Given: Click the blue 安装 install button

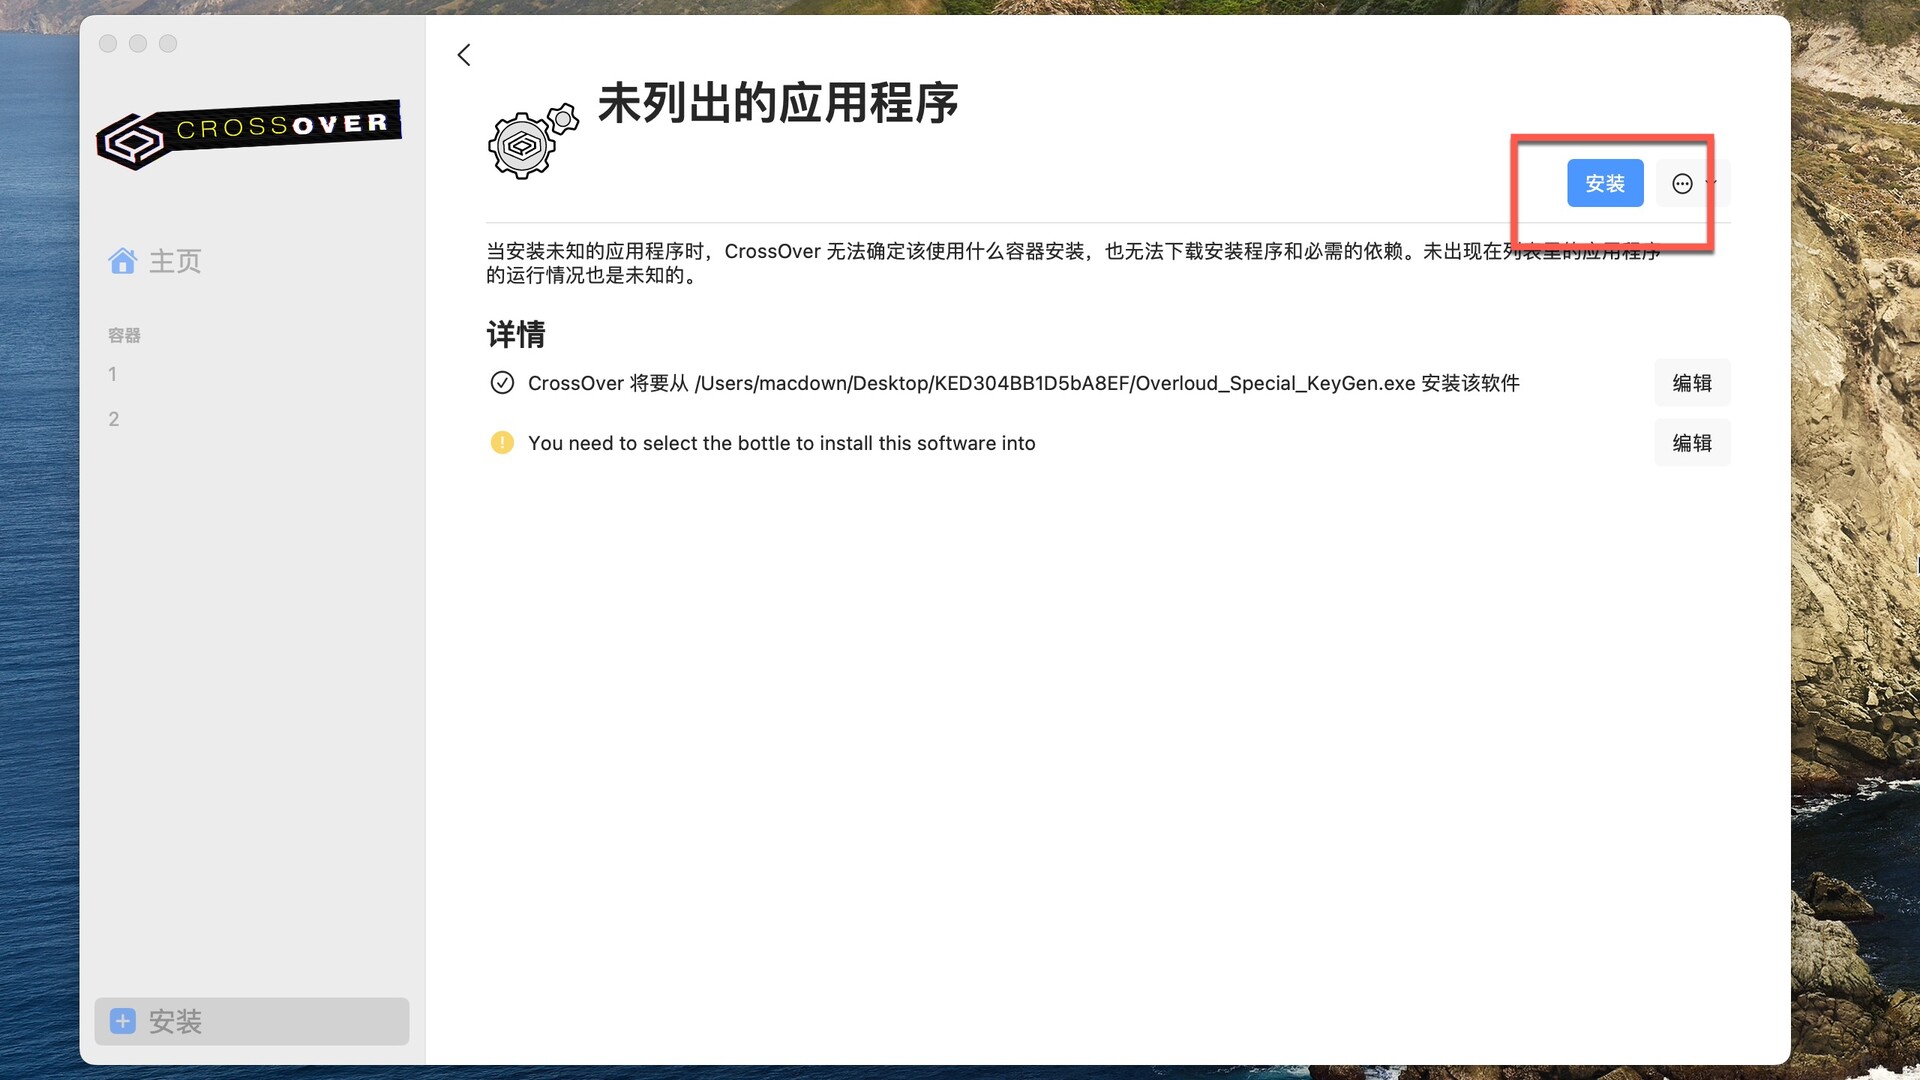Looking at the screenshot, I should (x=1605, y=183).
